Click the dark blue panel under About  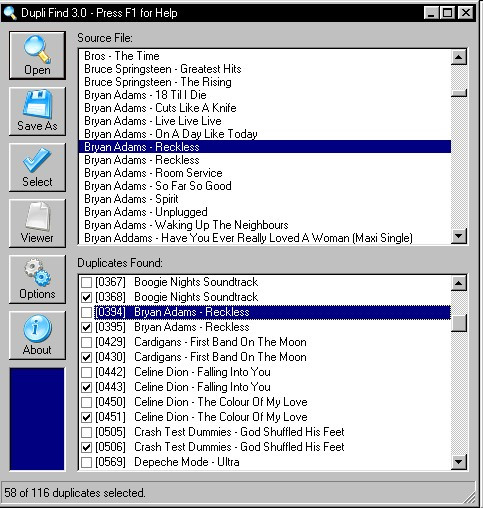pos(37,419)
